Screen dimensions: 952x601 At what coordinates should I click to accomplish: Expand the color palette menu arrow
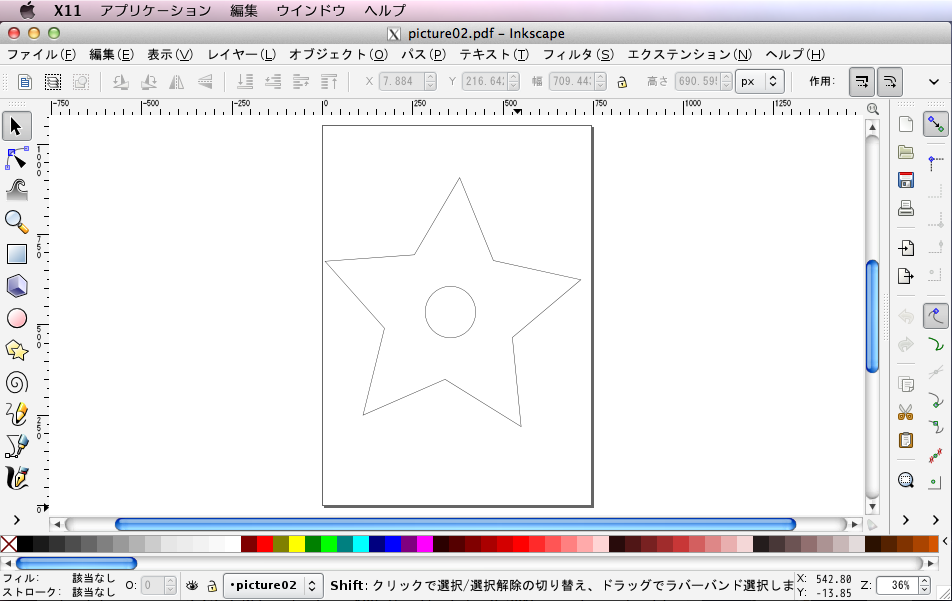click(945, 541)
